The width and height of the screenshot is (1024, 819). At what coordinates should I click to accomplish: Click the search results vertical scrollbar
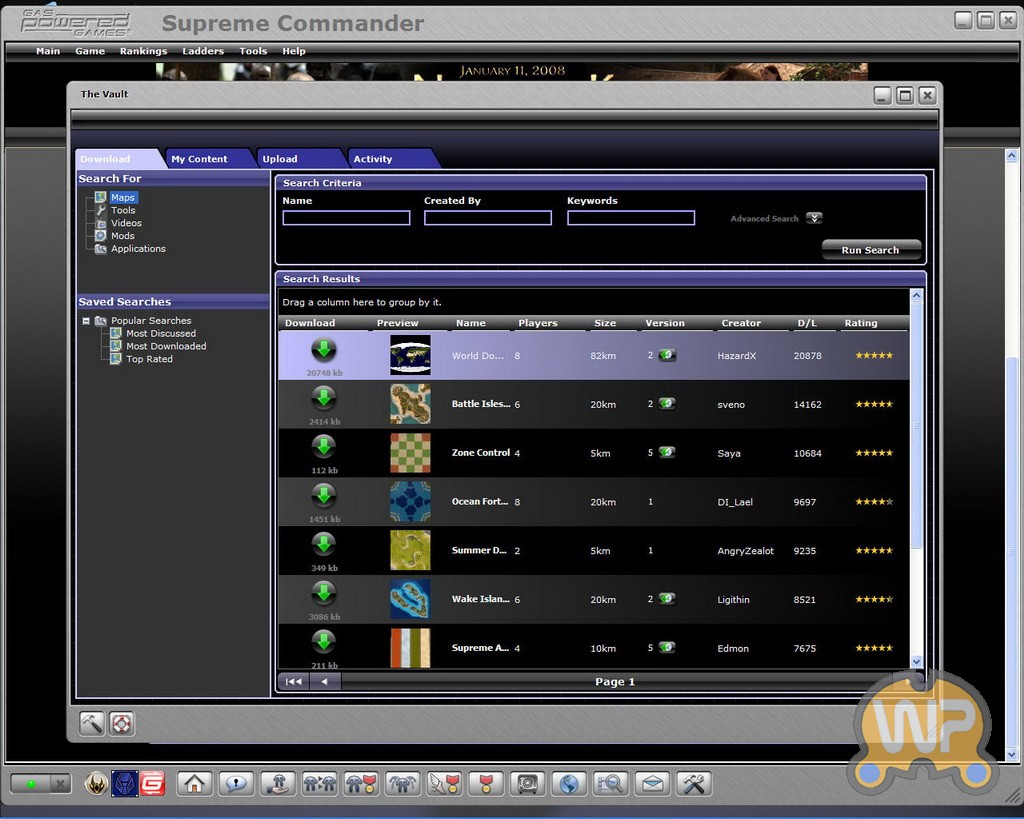click(x=916, y=480)
